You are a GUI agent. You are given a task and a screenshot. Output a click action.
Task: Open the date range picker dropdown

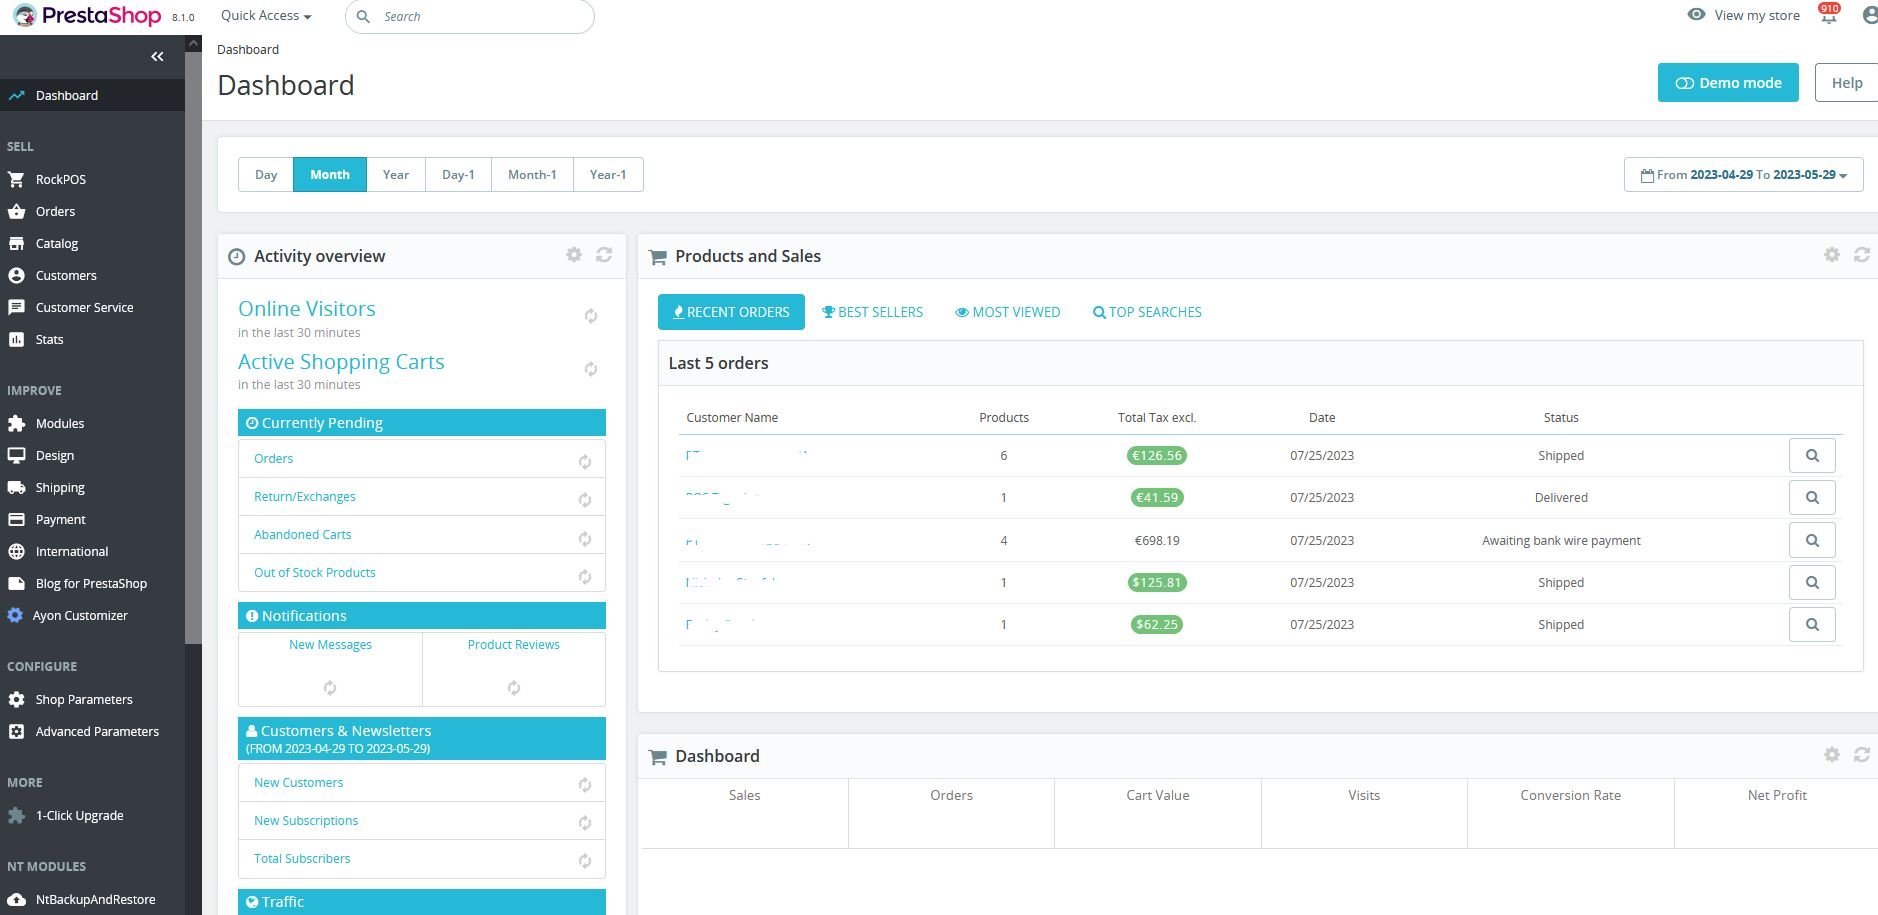(x=1743, y=174)
